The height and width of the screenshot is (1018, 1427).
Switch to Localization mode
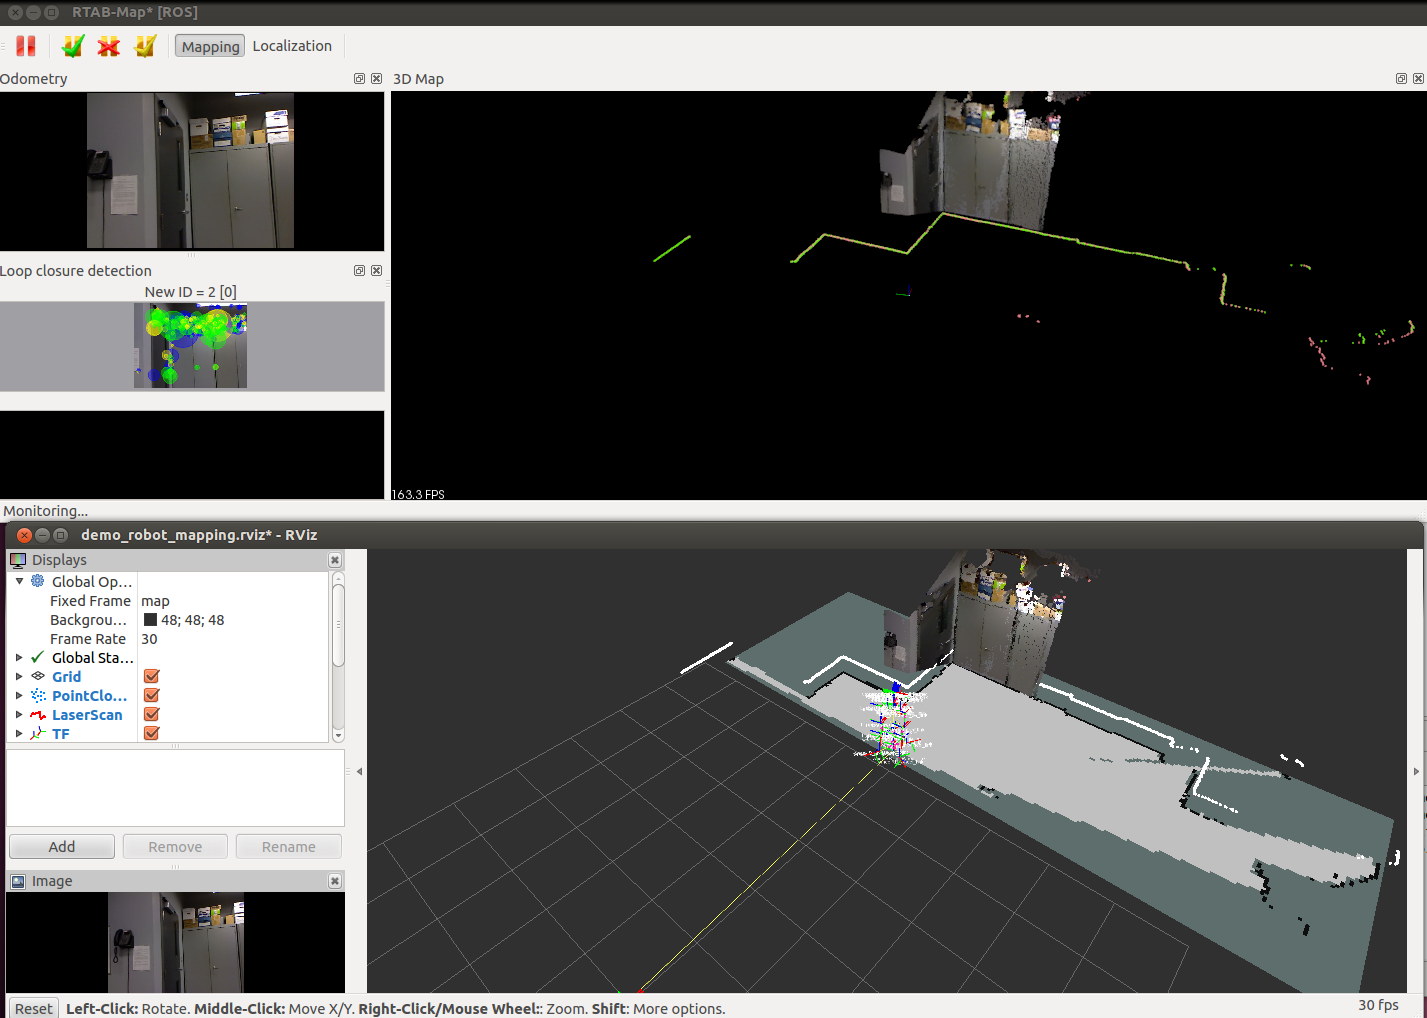coord(292,46)
